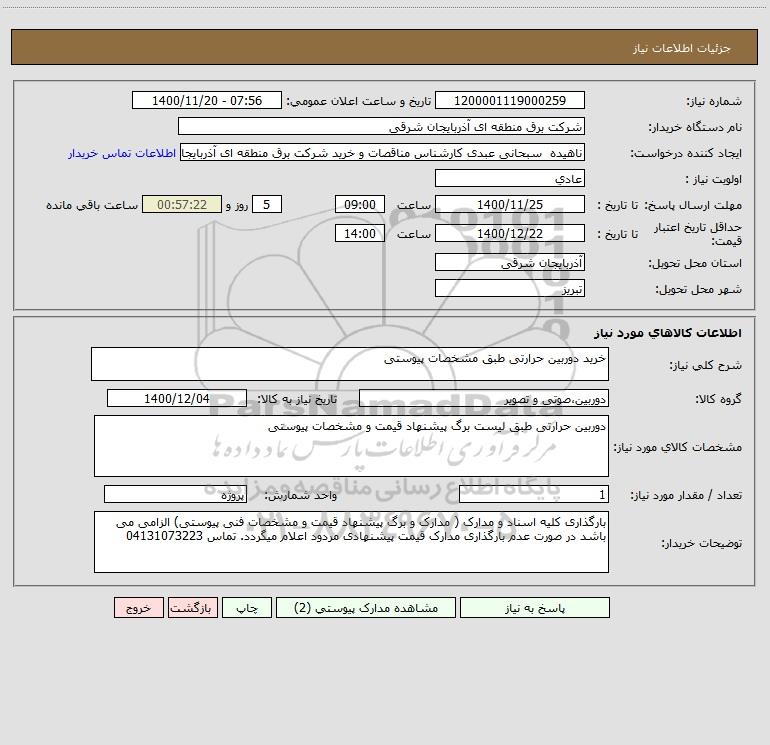The height and width of the screenshot is (745, 770).
Task: Click delivery province field آذربایجان شرقی
Action: click(x=510, y=262)
